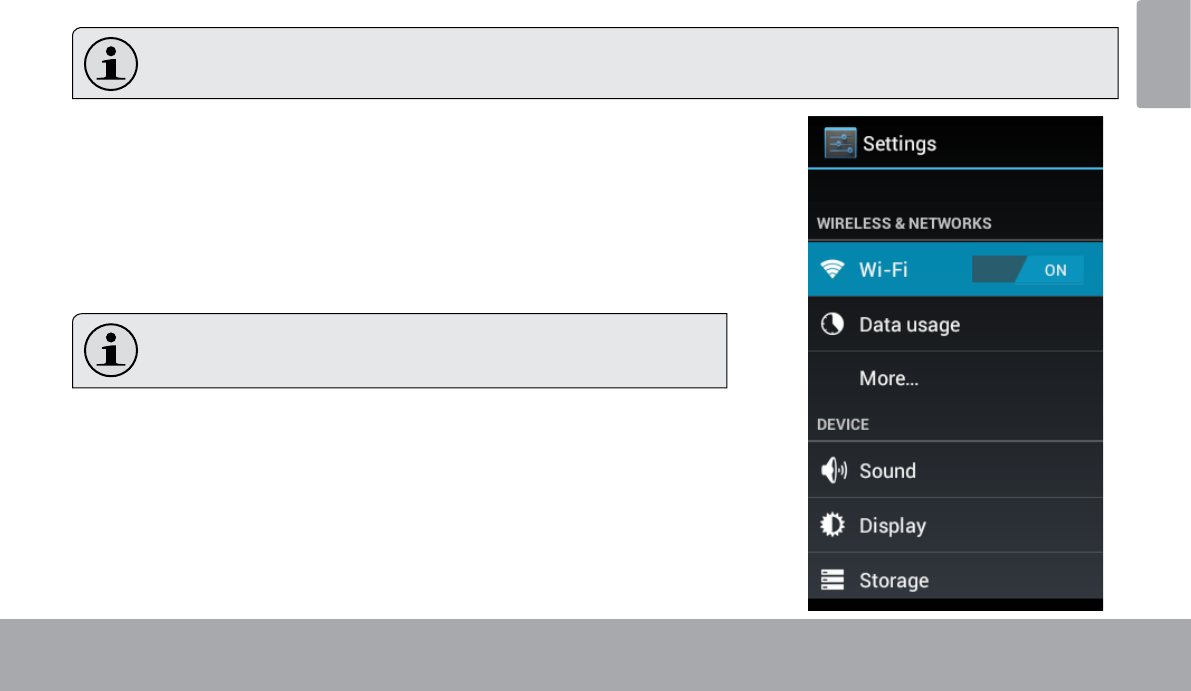Screen dimensions: 1191x691
Task: Open Data usage settings
Action: click(955, 324)
